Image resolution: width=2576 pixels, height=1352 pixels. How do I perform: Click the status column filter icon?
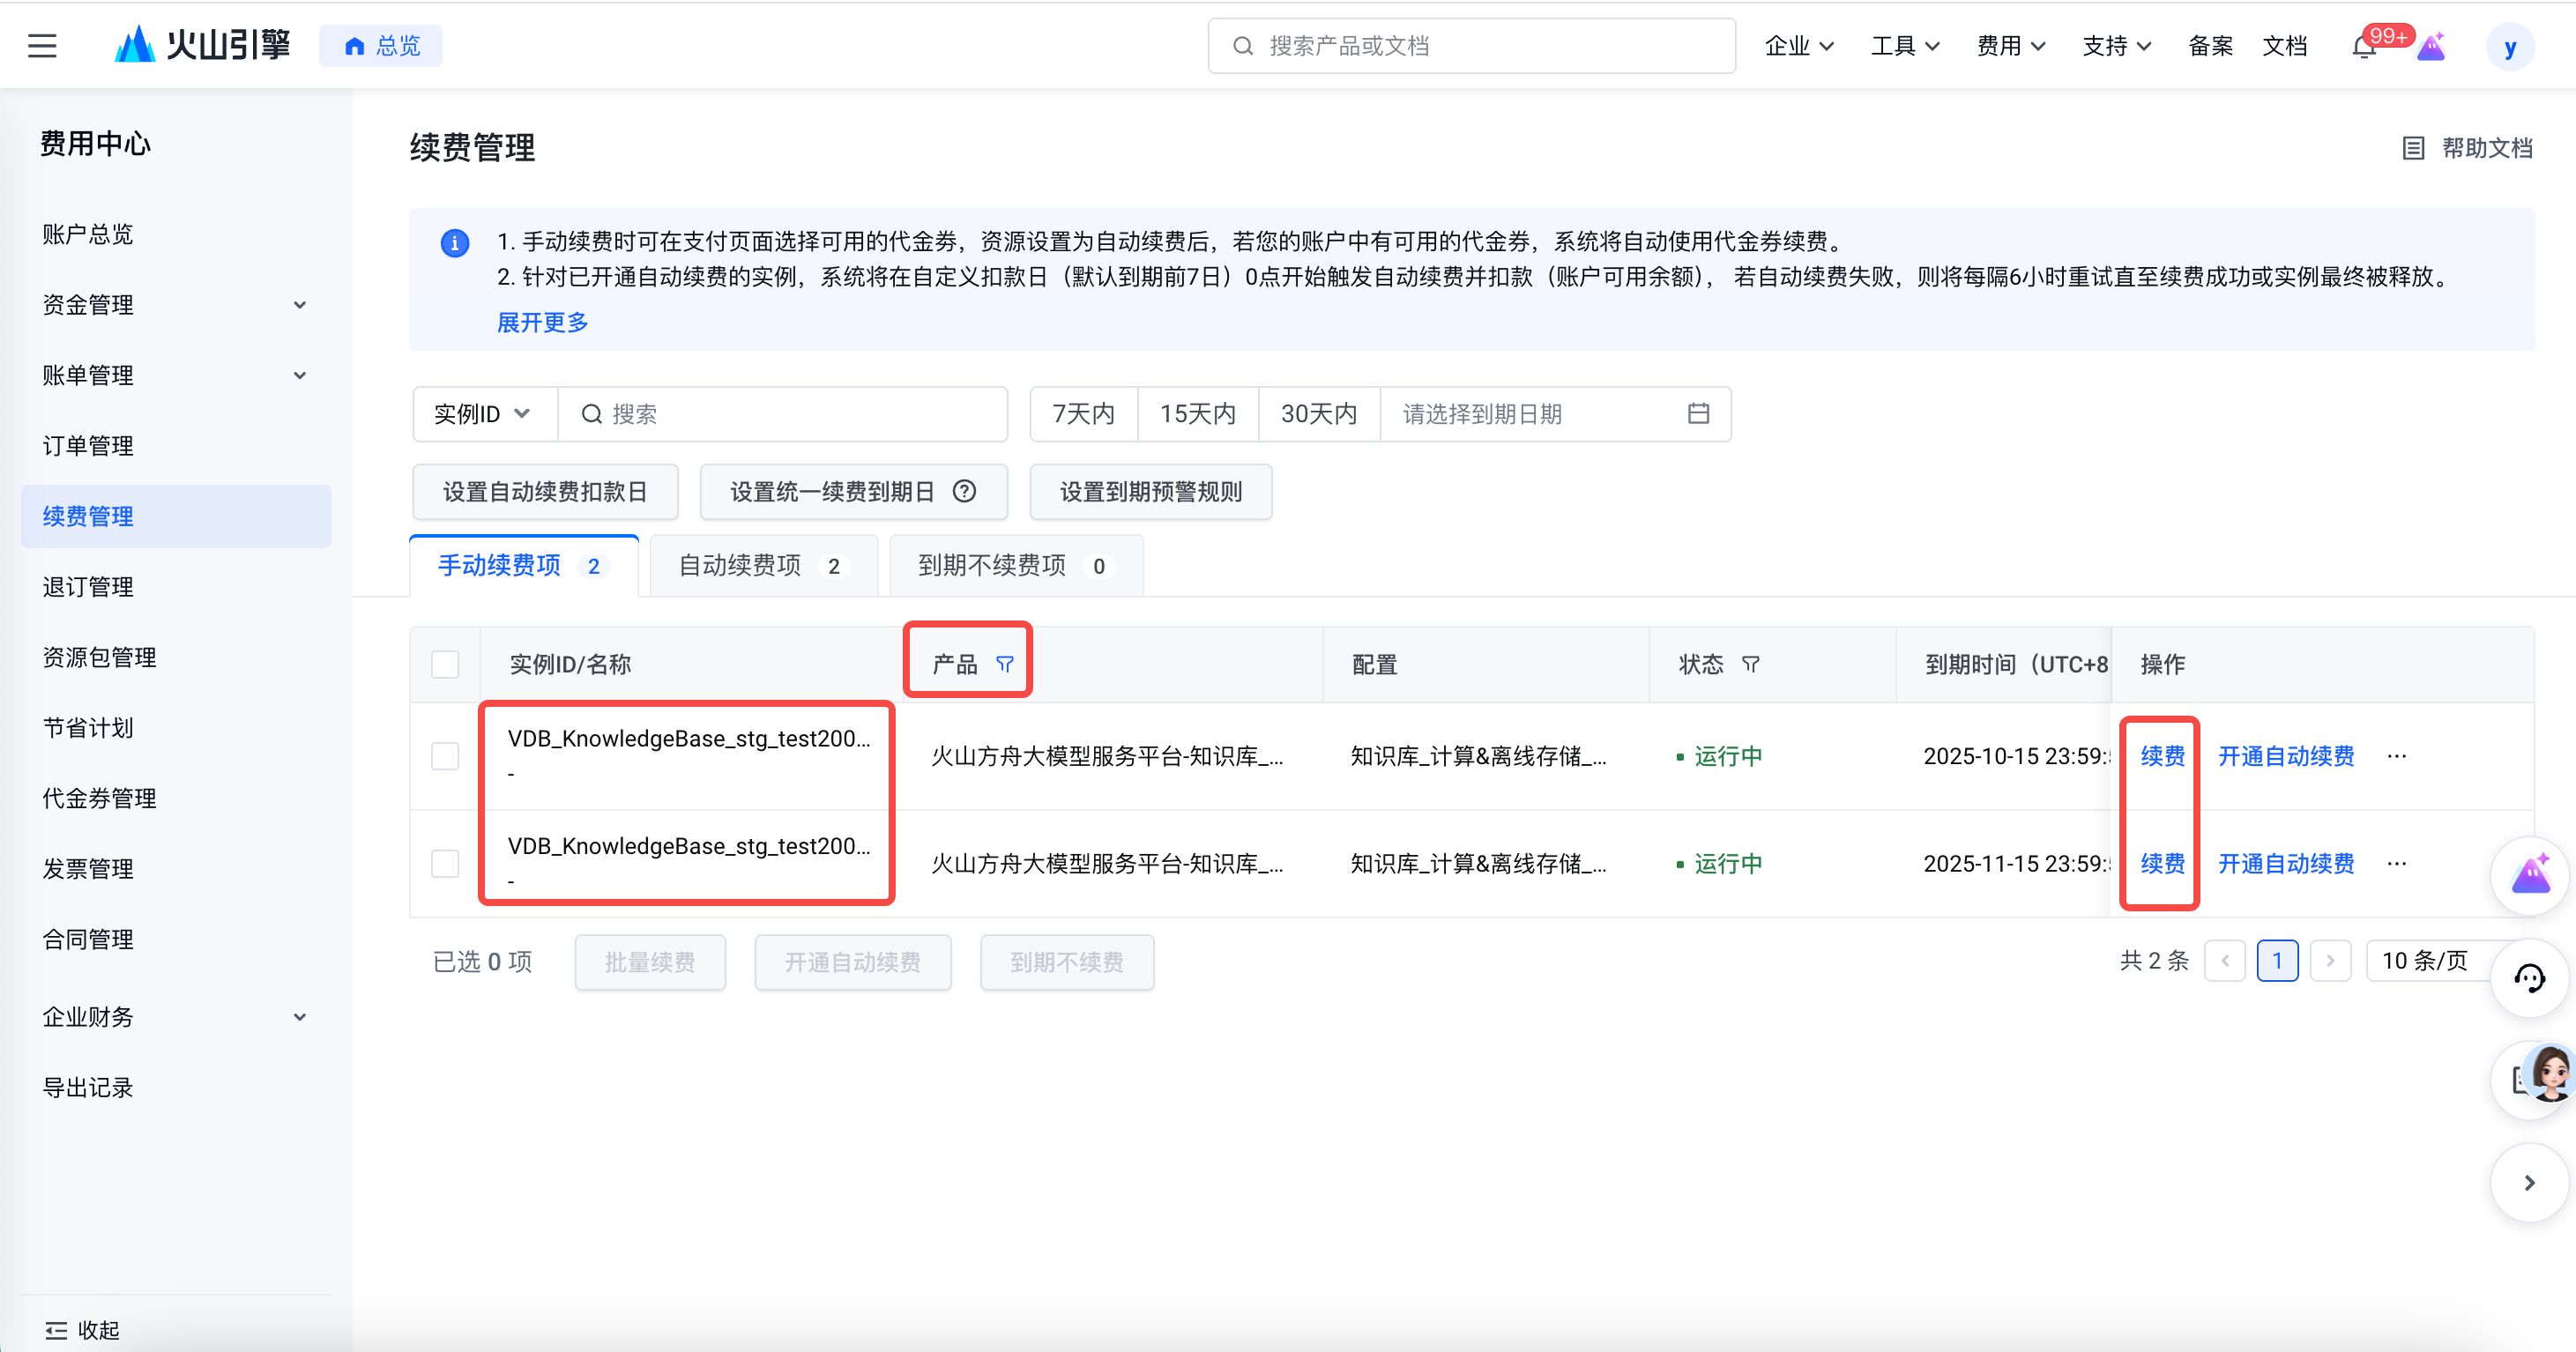click(1750, 664)
